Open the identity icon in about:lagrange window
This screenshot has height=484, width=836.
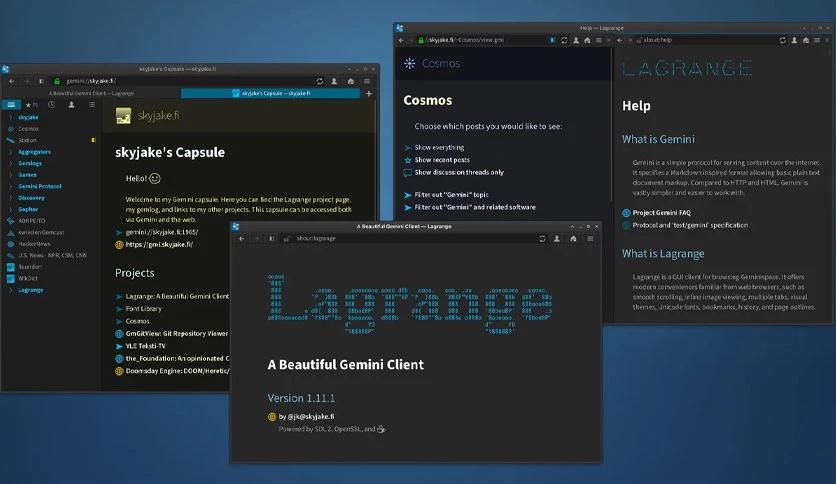(x=557, y=239)
